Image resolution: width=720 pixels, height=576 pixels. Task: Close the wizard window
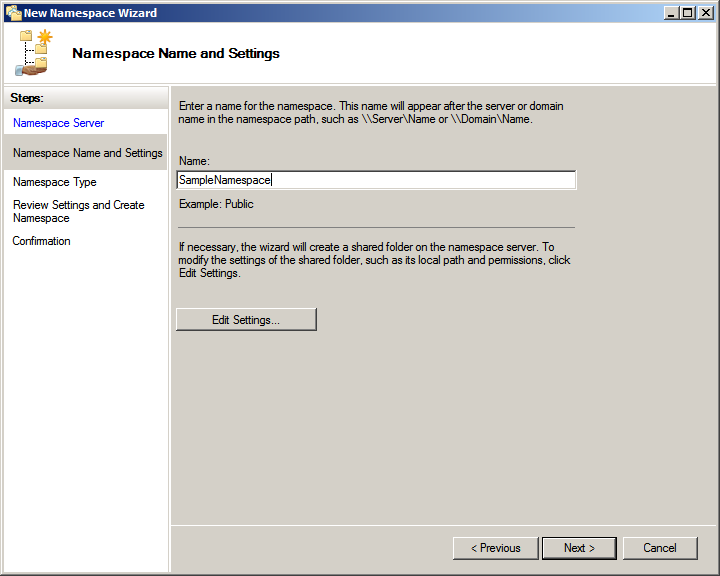(705, 13)
